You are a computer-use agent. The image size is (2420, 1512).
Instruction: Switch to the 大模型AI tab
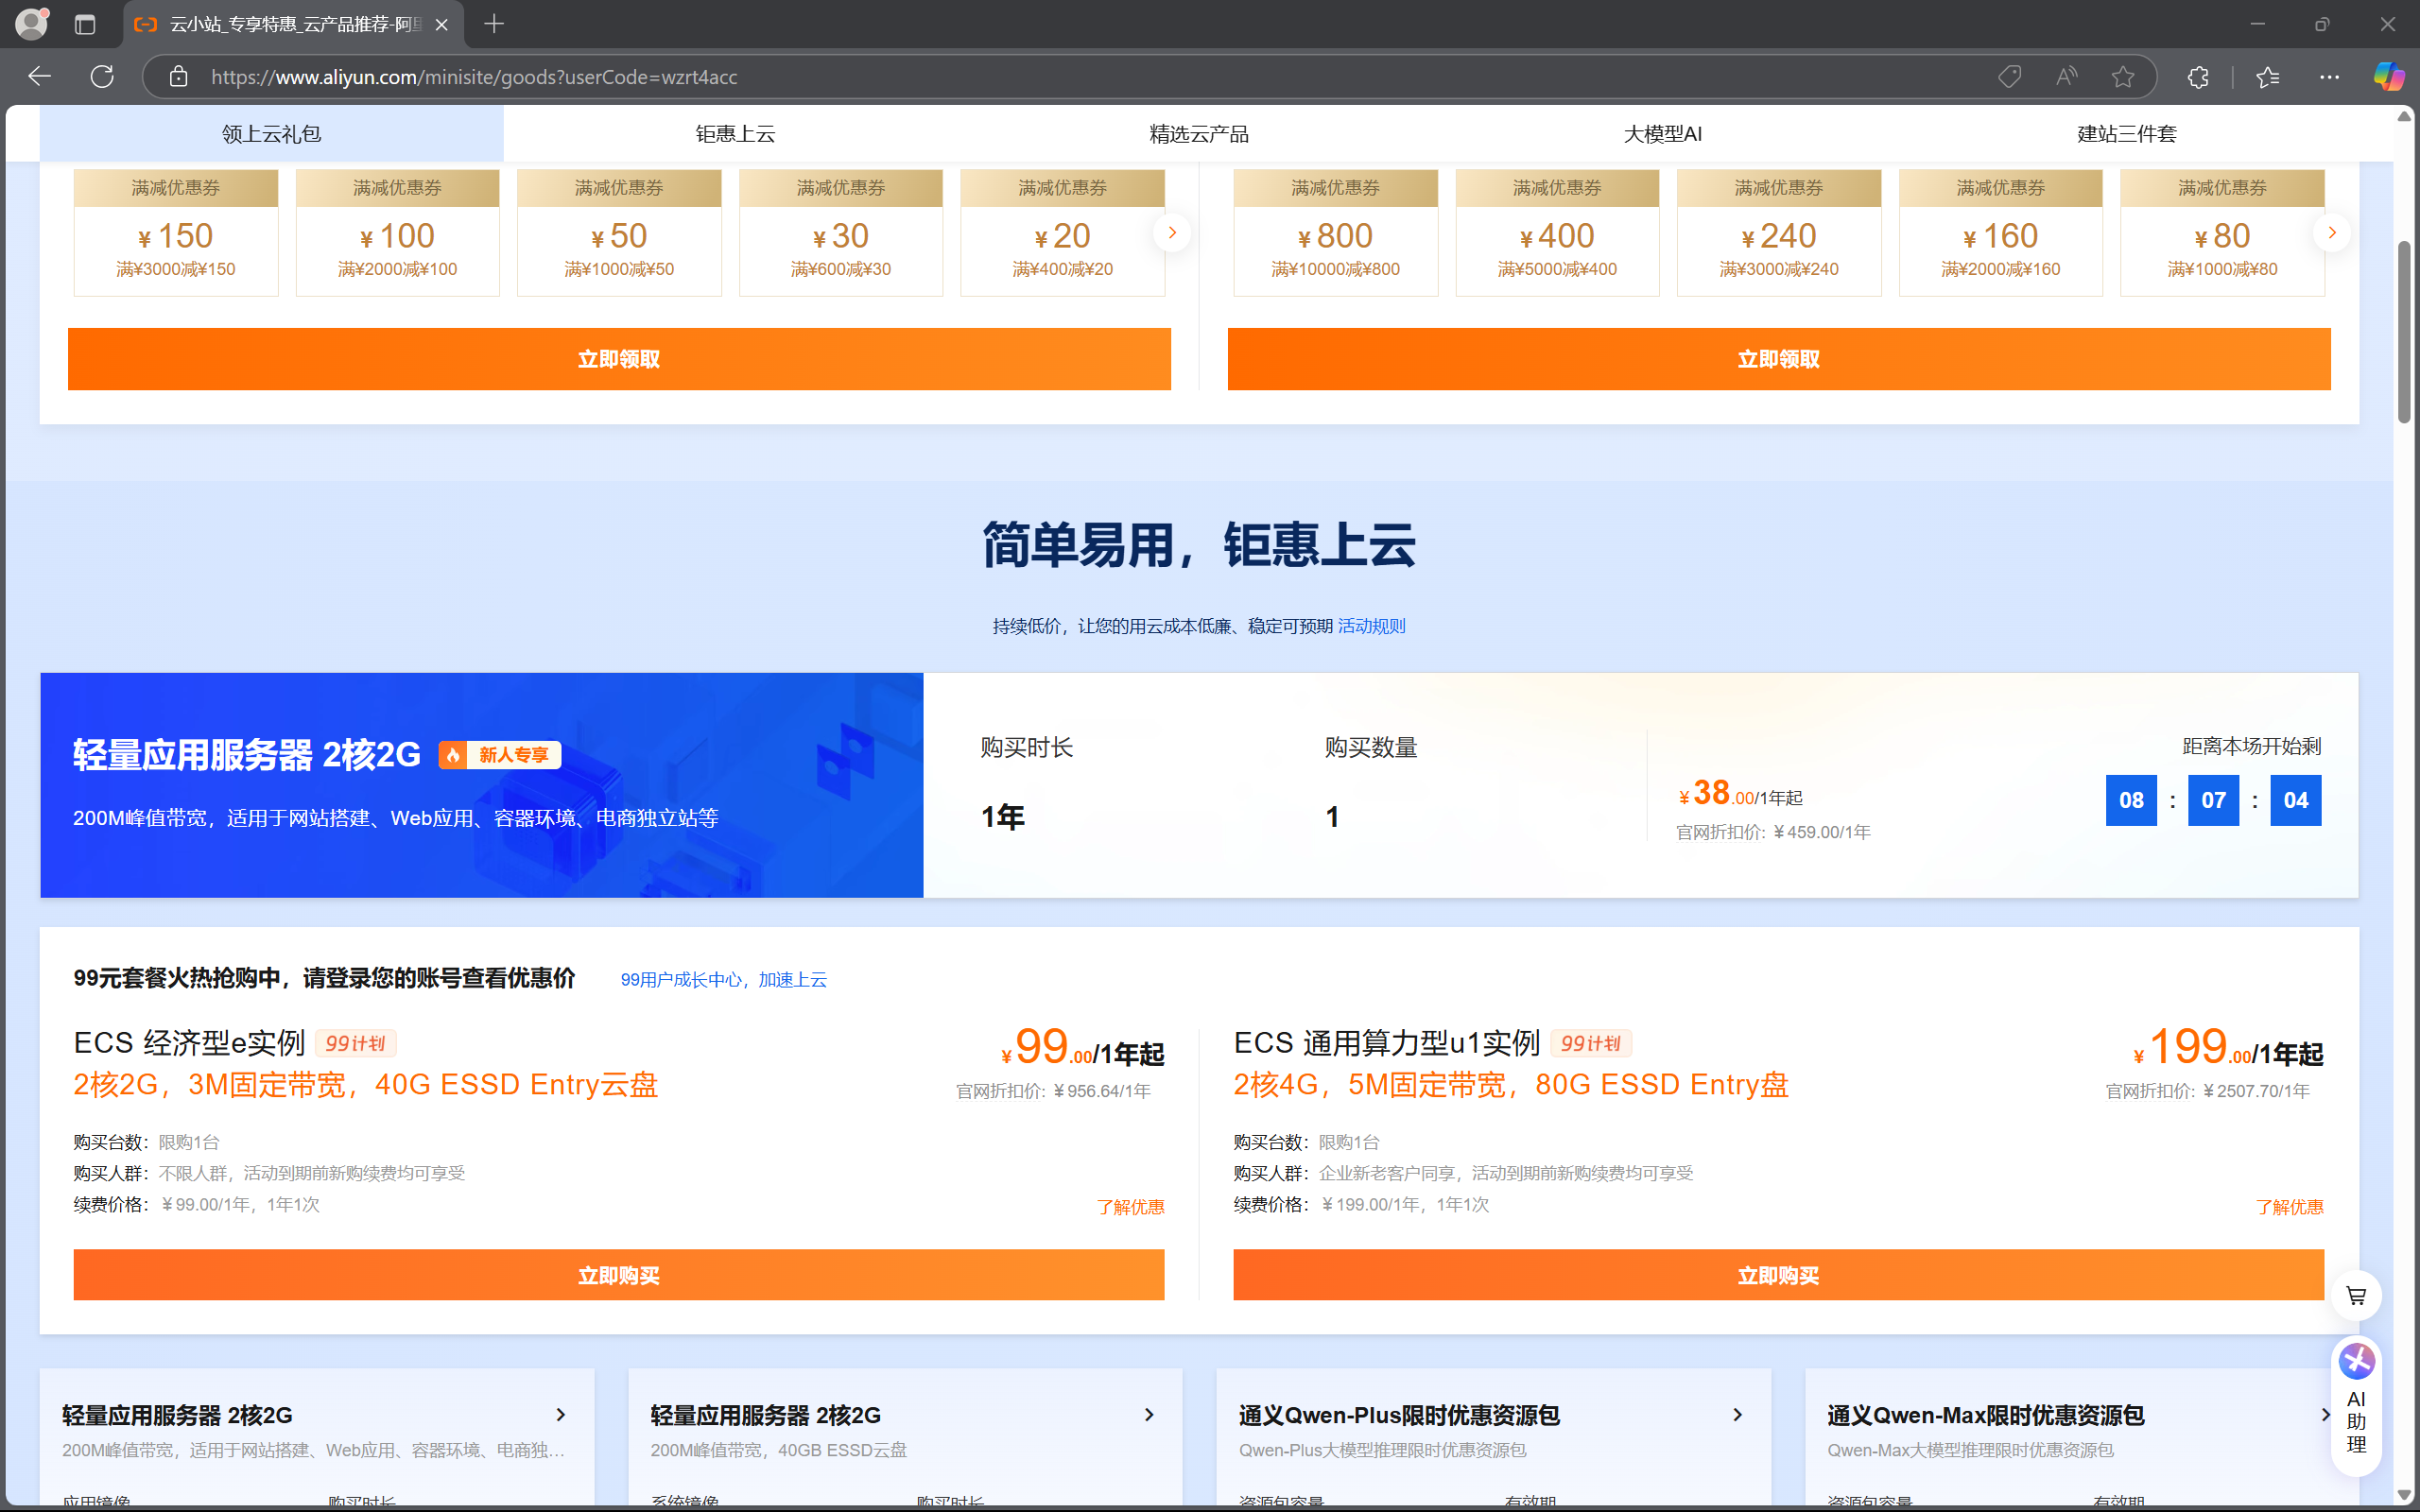click(1662, 133)
